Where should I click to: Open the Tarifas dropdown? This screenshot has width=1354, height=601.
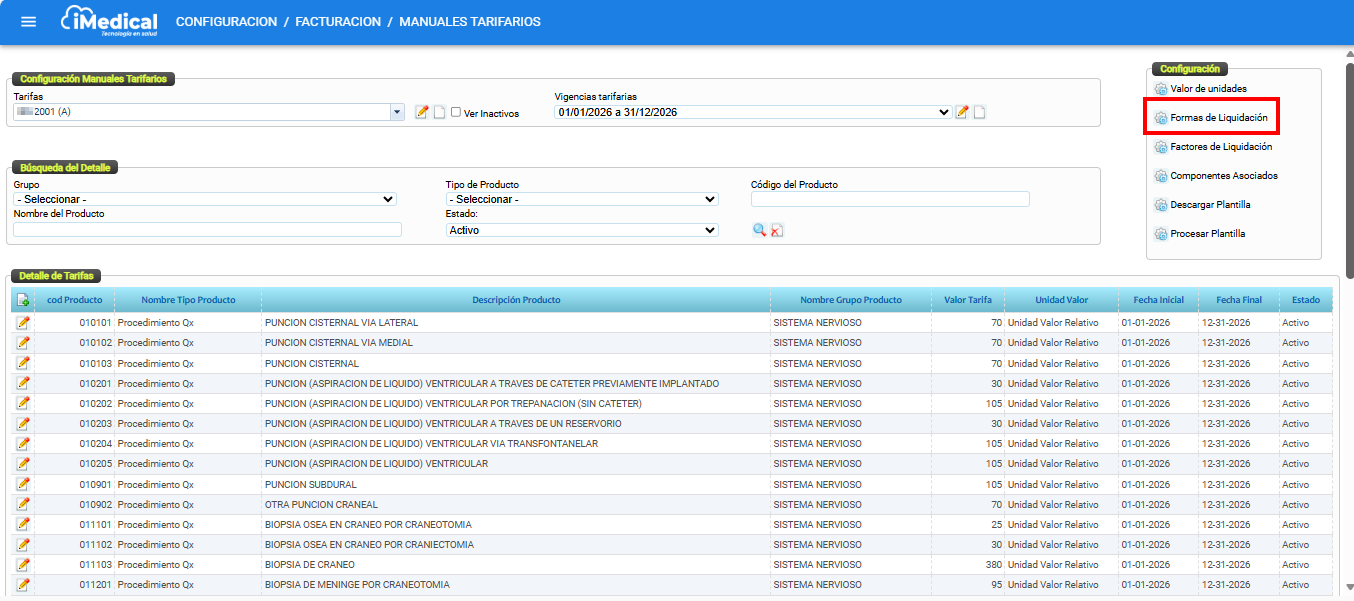coord(397,112)
